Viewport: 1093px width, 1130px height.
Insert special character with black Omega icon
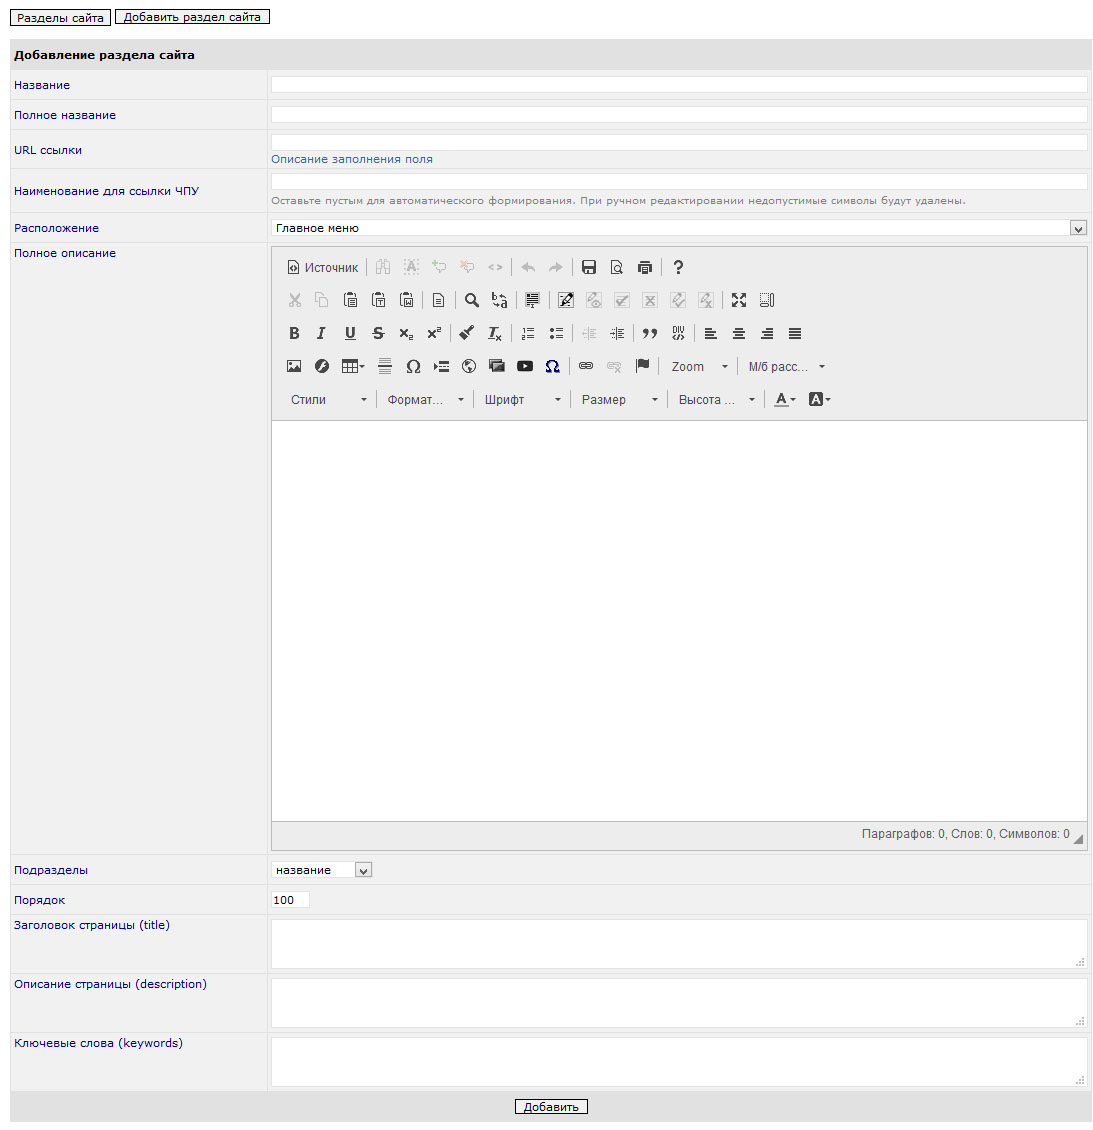pos(413,366)
